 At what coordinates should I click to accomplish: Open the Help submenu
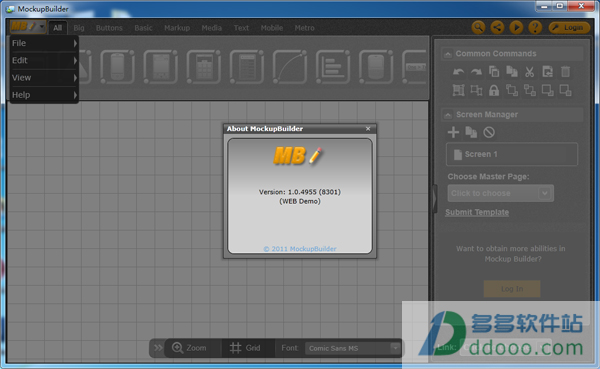coord(44,95)
